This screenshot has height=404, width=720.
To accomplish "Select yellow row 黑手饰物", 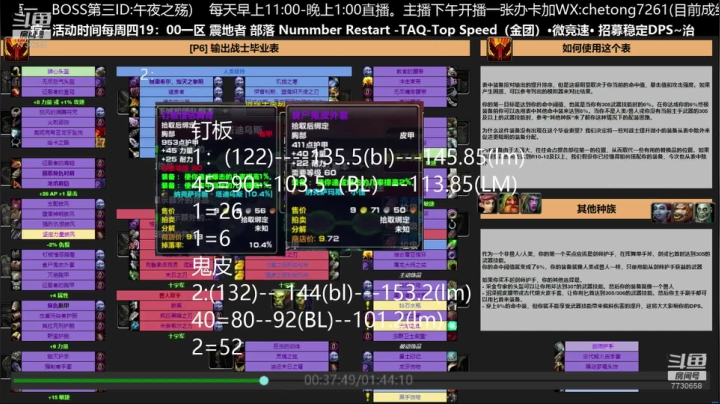I will pyautogui.click(x=410, y=397).
